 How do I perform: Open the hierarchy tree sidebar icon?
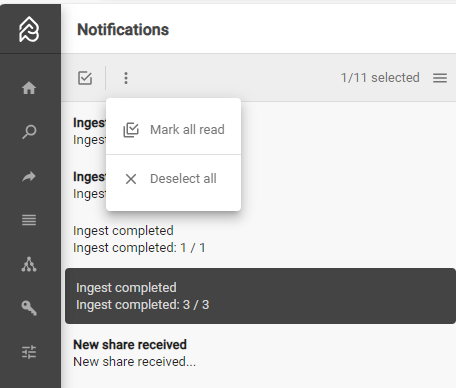click(29, 264)
